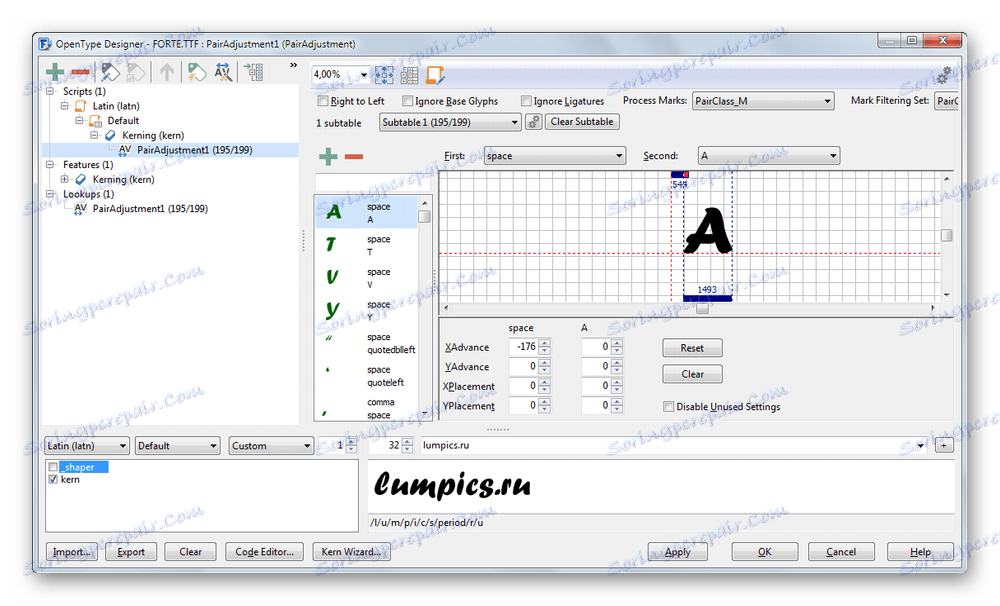Image resolution: width=1000 pixels, height=606 pixels.
Task: Enable the _shaper feature checkbox
Action: point(53,467)
